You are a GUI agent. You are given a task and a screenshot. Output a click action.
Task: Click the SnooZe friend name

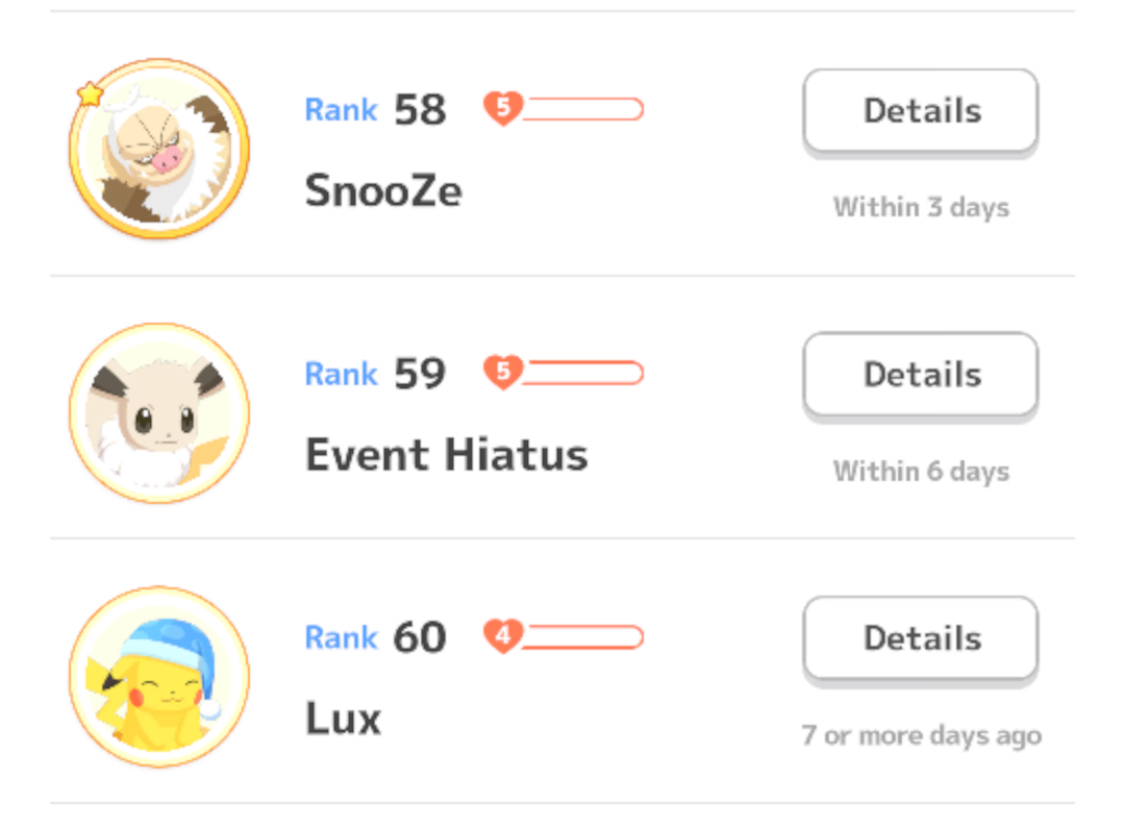coord(384,191)
